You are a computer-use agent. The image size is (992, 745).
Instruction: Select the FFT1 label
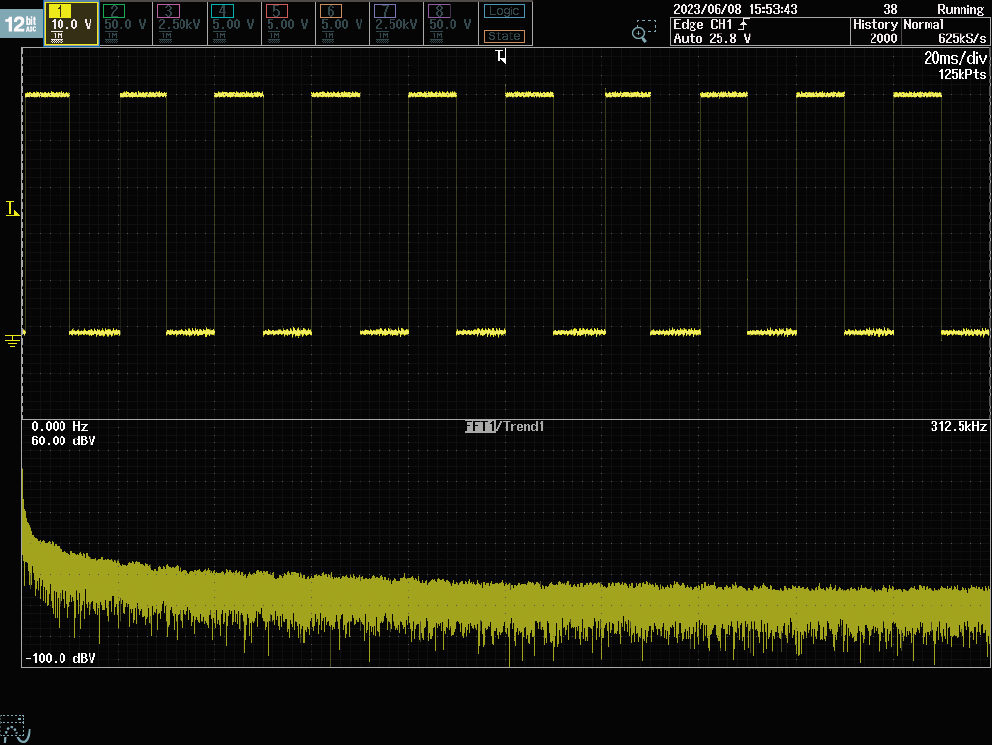point(480,426)
